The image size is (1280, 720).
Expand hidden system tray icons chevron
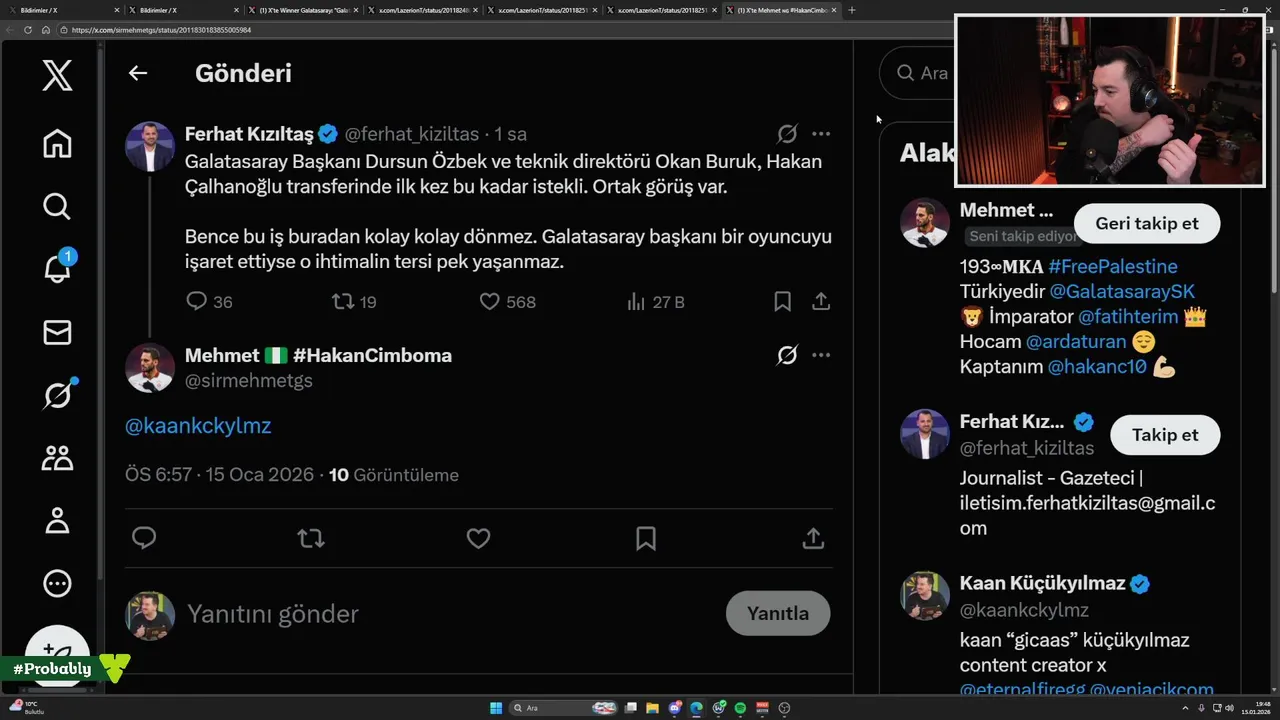coord(1186,708)
